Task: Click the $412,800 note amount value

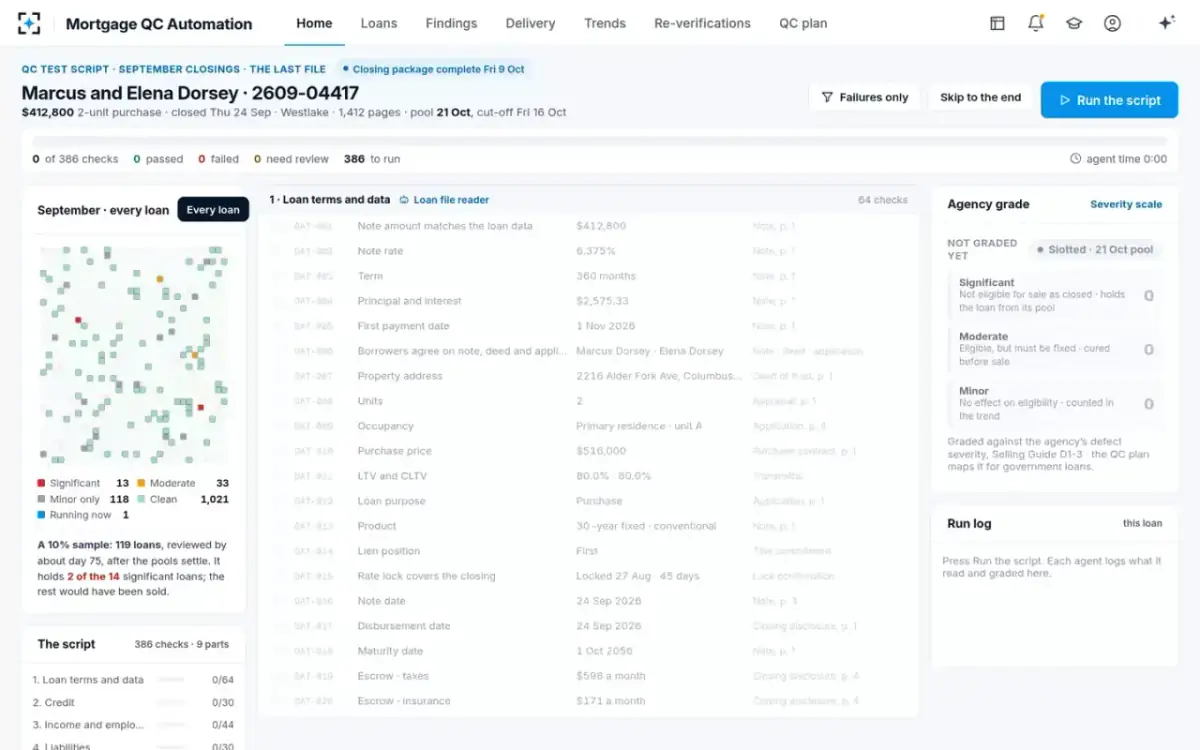Action: pos(601,226)
